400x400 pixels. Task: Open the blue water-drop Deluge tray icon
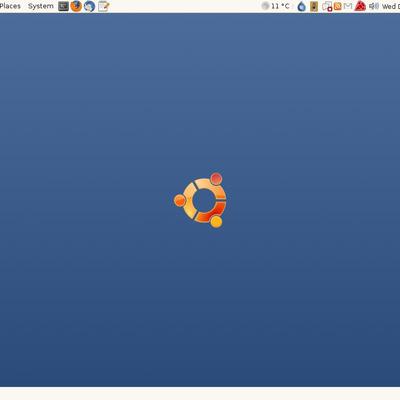302,6
